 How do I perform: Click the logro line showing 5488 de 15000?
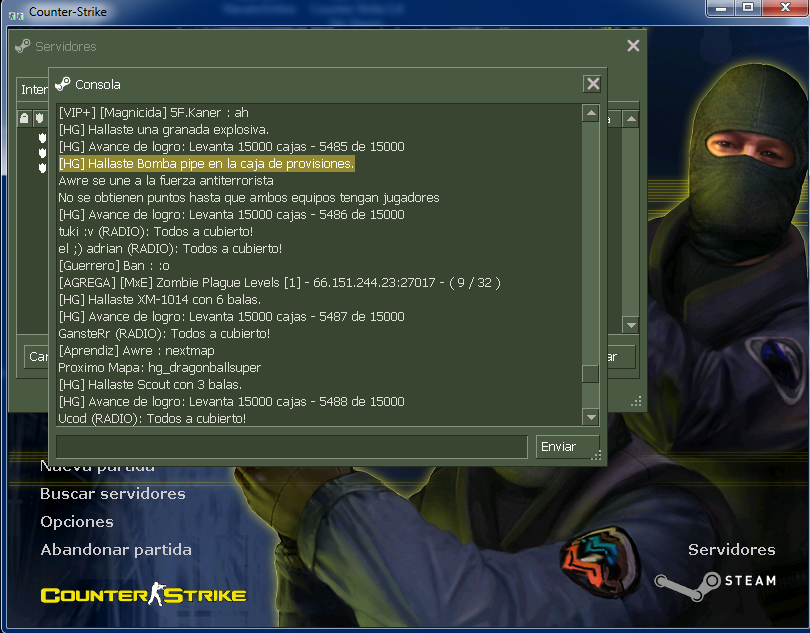click(x=231, y=402)
